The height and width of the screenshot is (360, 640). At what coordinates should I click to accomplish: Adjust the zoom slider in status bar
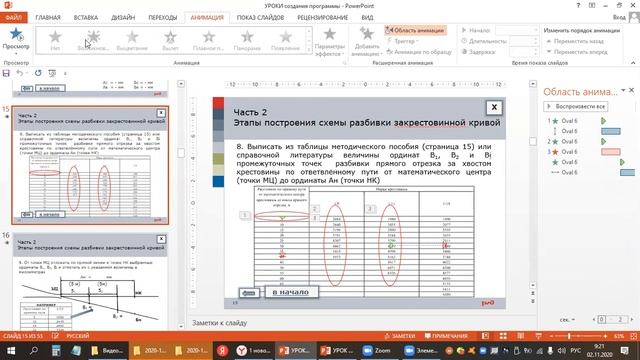point(569,336)
